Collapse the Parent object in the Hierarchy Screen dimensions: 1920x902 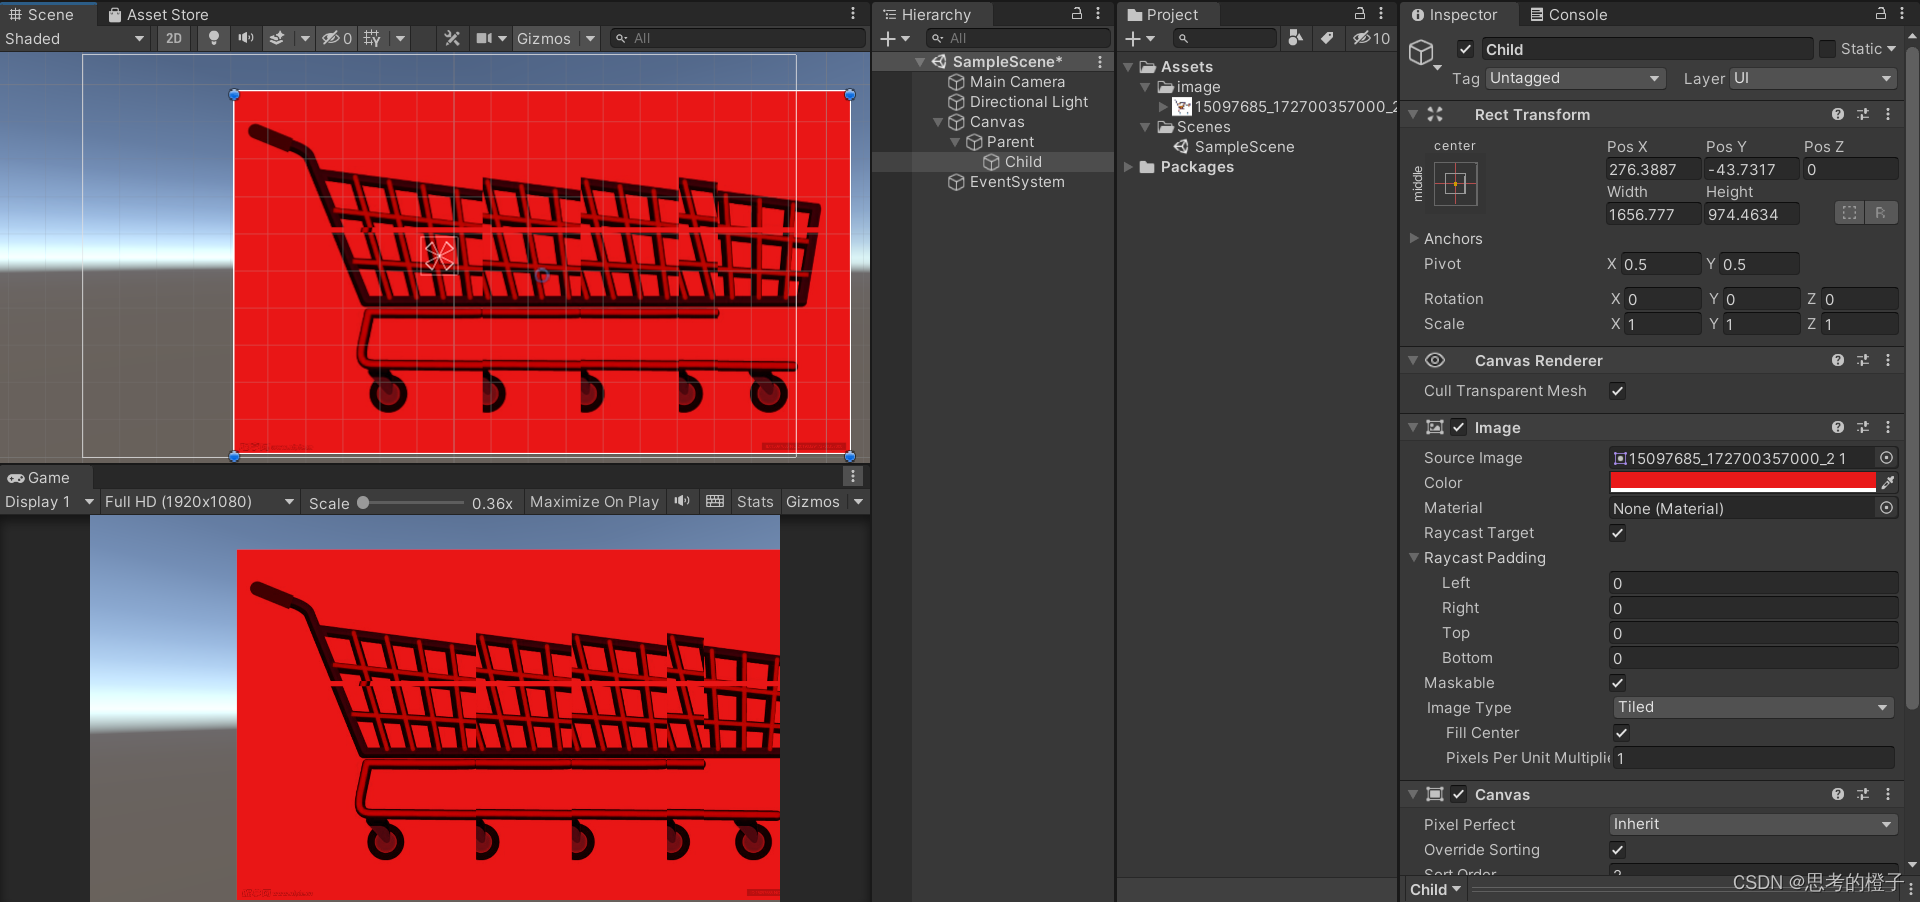955,141
